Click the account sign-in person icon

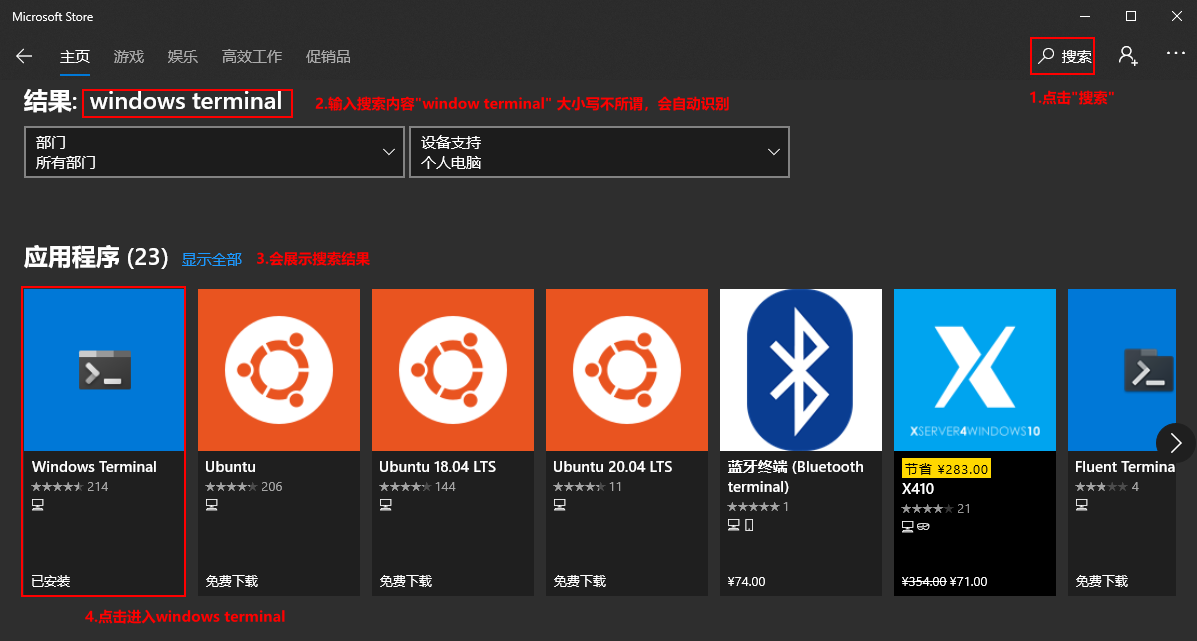(x=1128, y=56)
